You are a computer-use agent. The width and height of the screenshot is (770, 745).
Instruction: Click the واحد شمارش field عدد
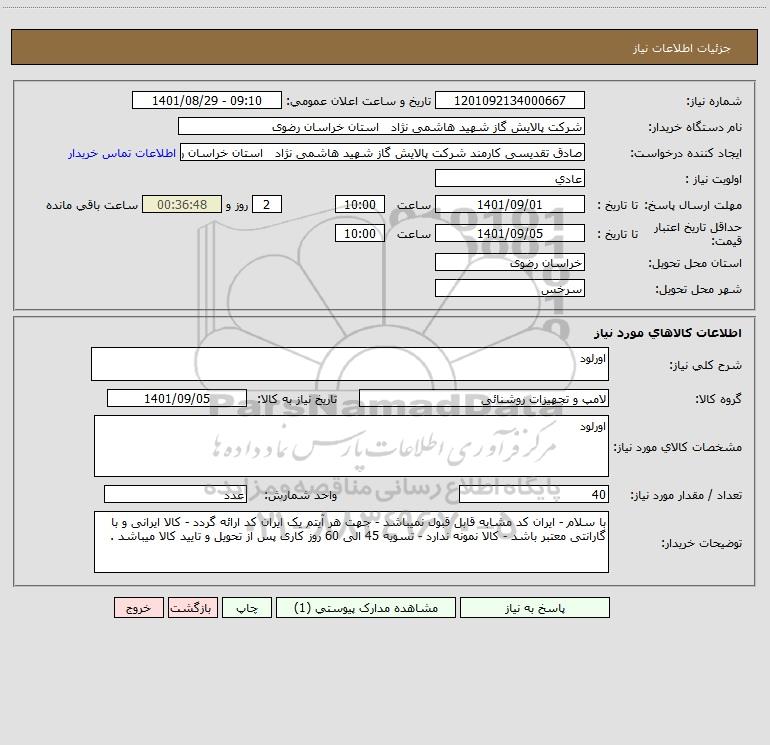point(175,495)
